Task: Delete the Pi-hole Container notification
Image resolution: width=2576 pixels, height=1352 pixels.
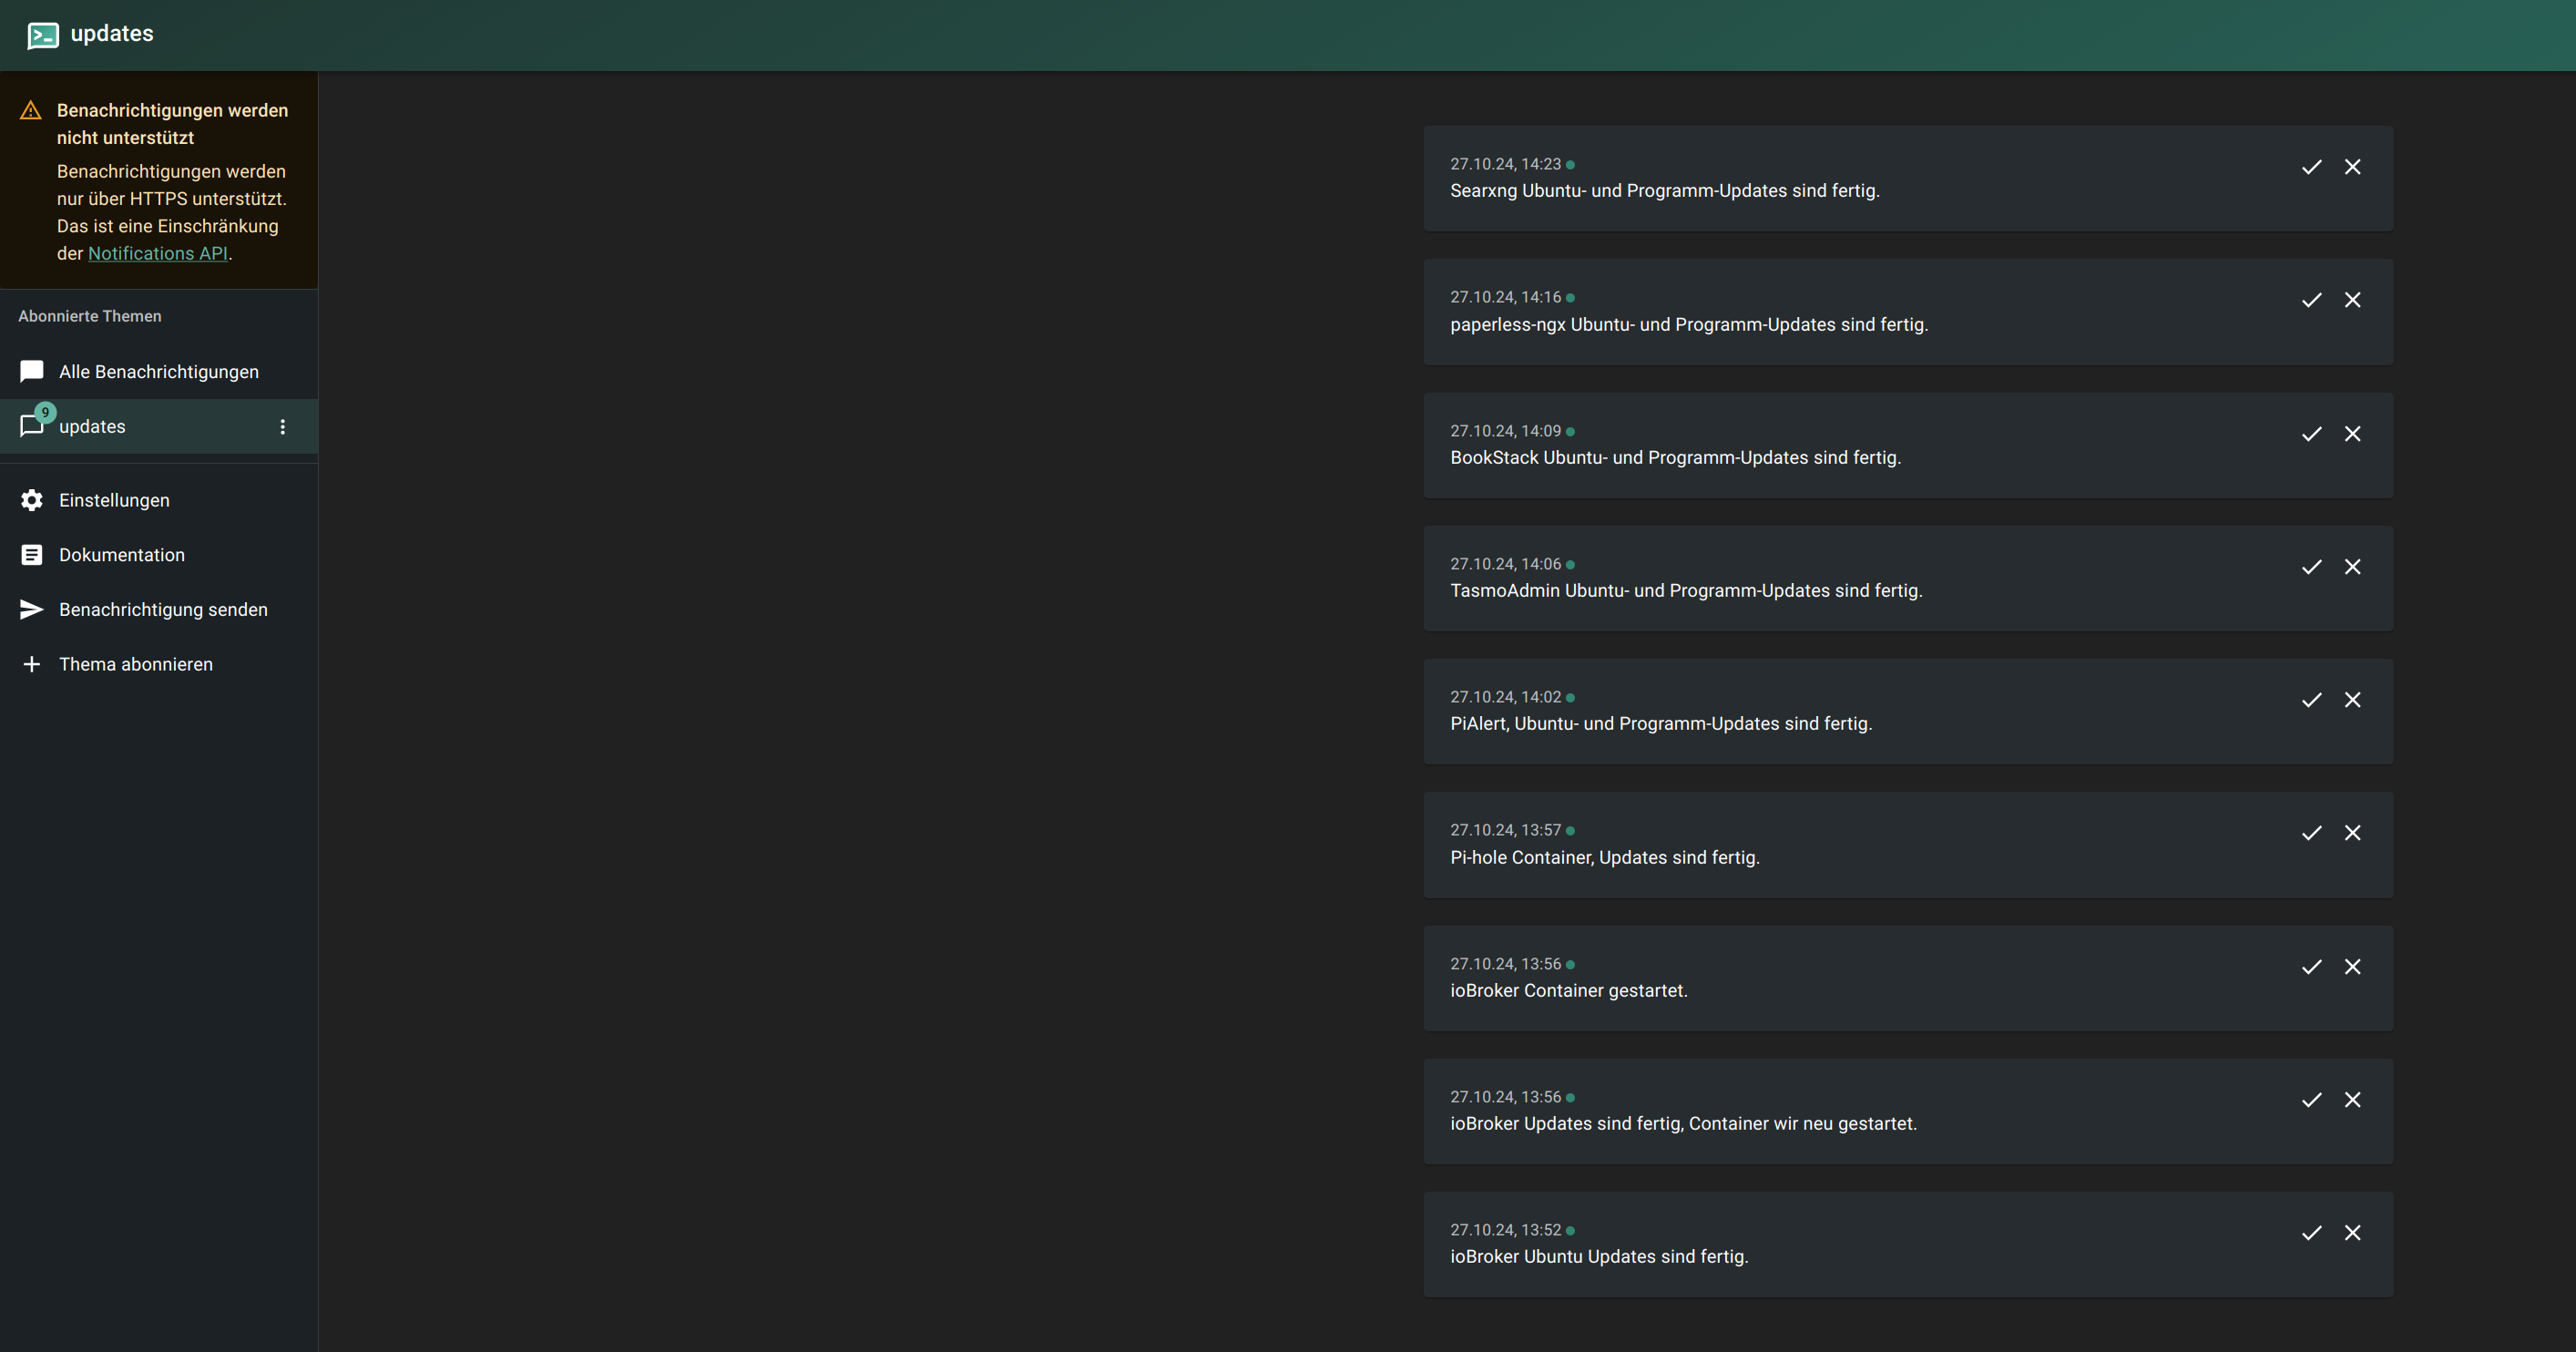Action: (x=2352, y=833)
